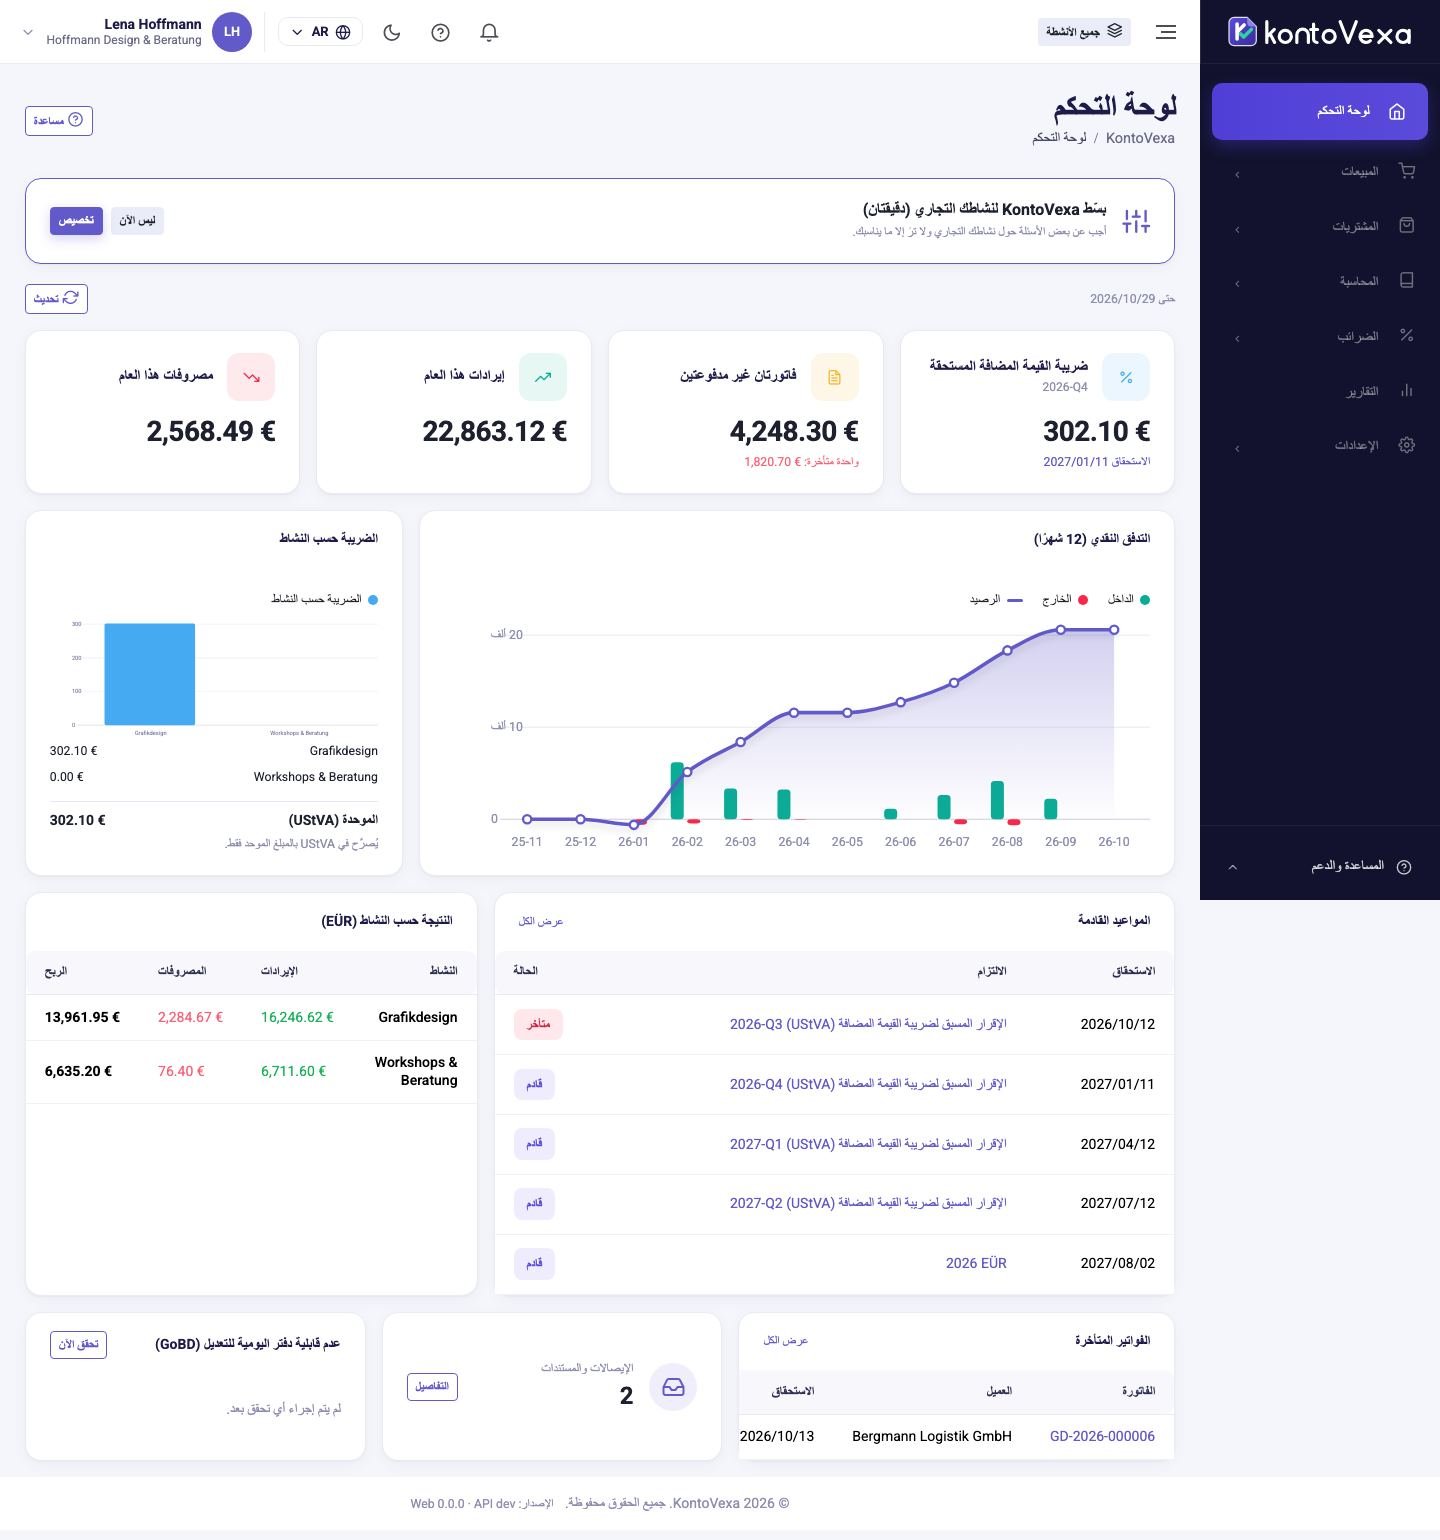Screen dimensions: 1440x1540
Task: Open التقارير in the sidebar
Action: click(x=1320, y=391)
